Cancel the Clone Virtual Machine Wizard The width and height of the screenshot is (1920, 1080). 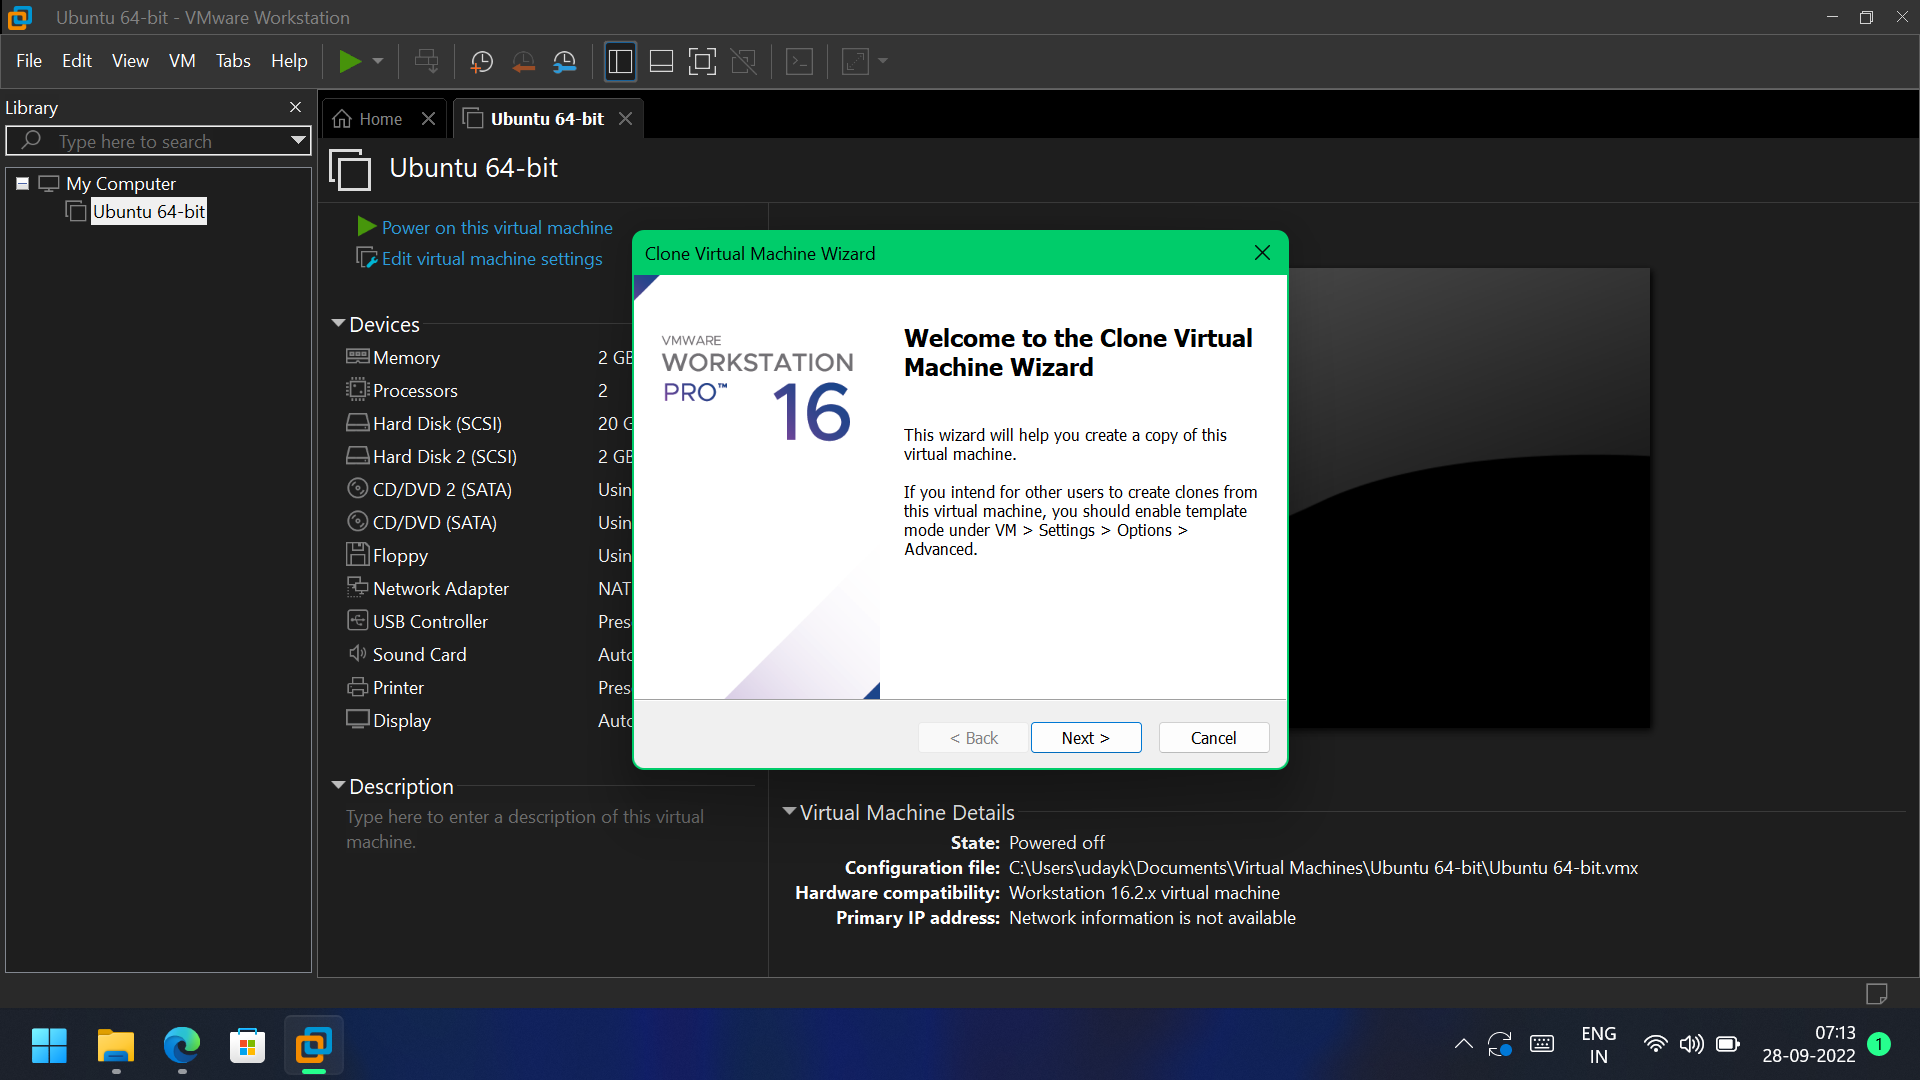(1213, 738)
